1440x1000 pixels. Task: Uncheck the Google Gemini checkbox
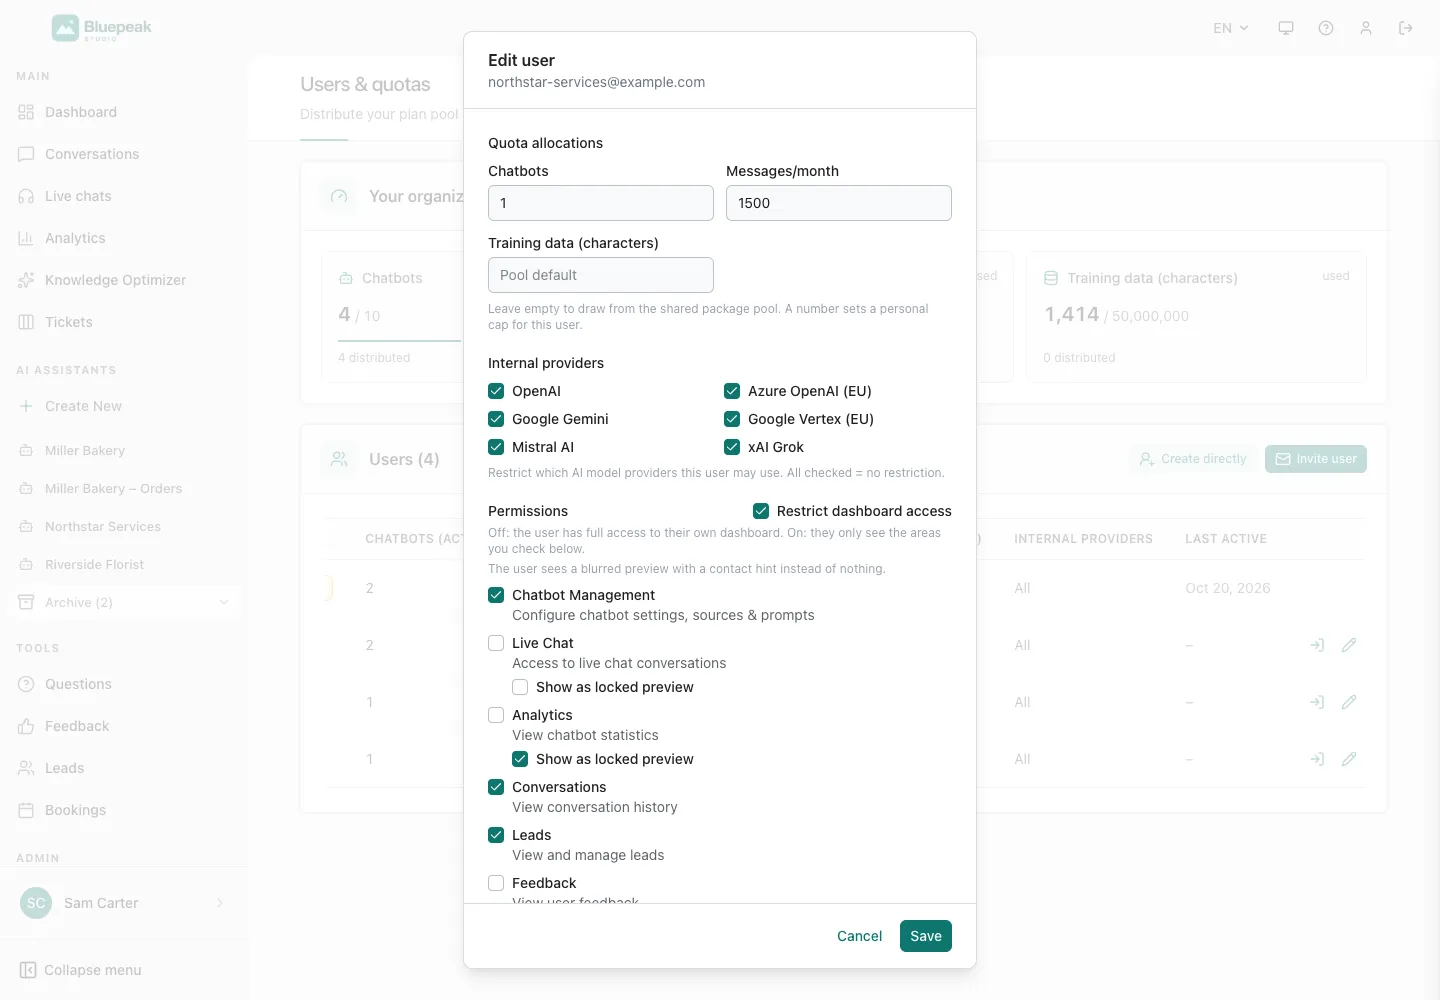coord(496,419)
